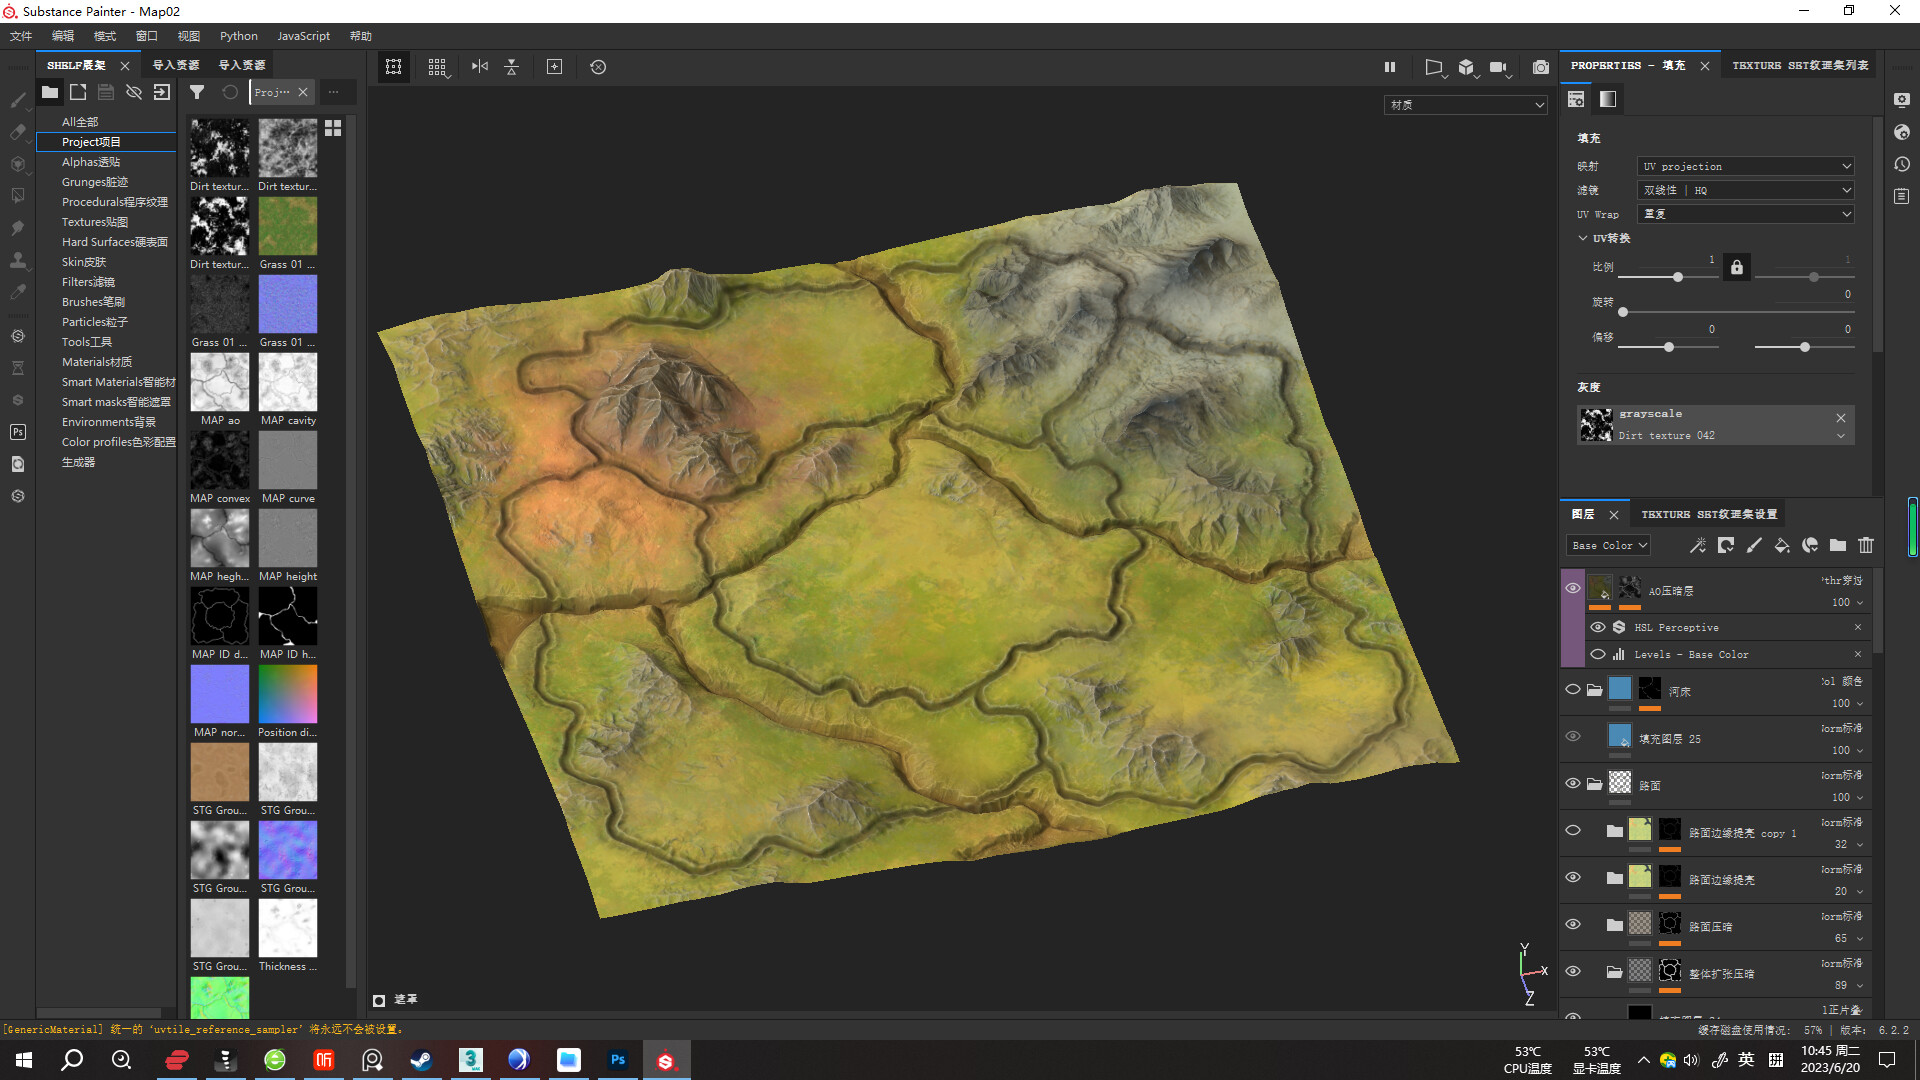This screenshot has height=1080, width=1920.
Task: Click the add fill layer bucket icon
Action: (x=1782, y=545)
